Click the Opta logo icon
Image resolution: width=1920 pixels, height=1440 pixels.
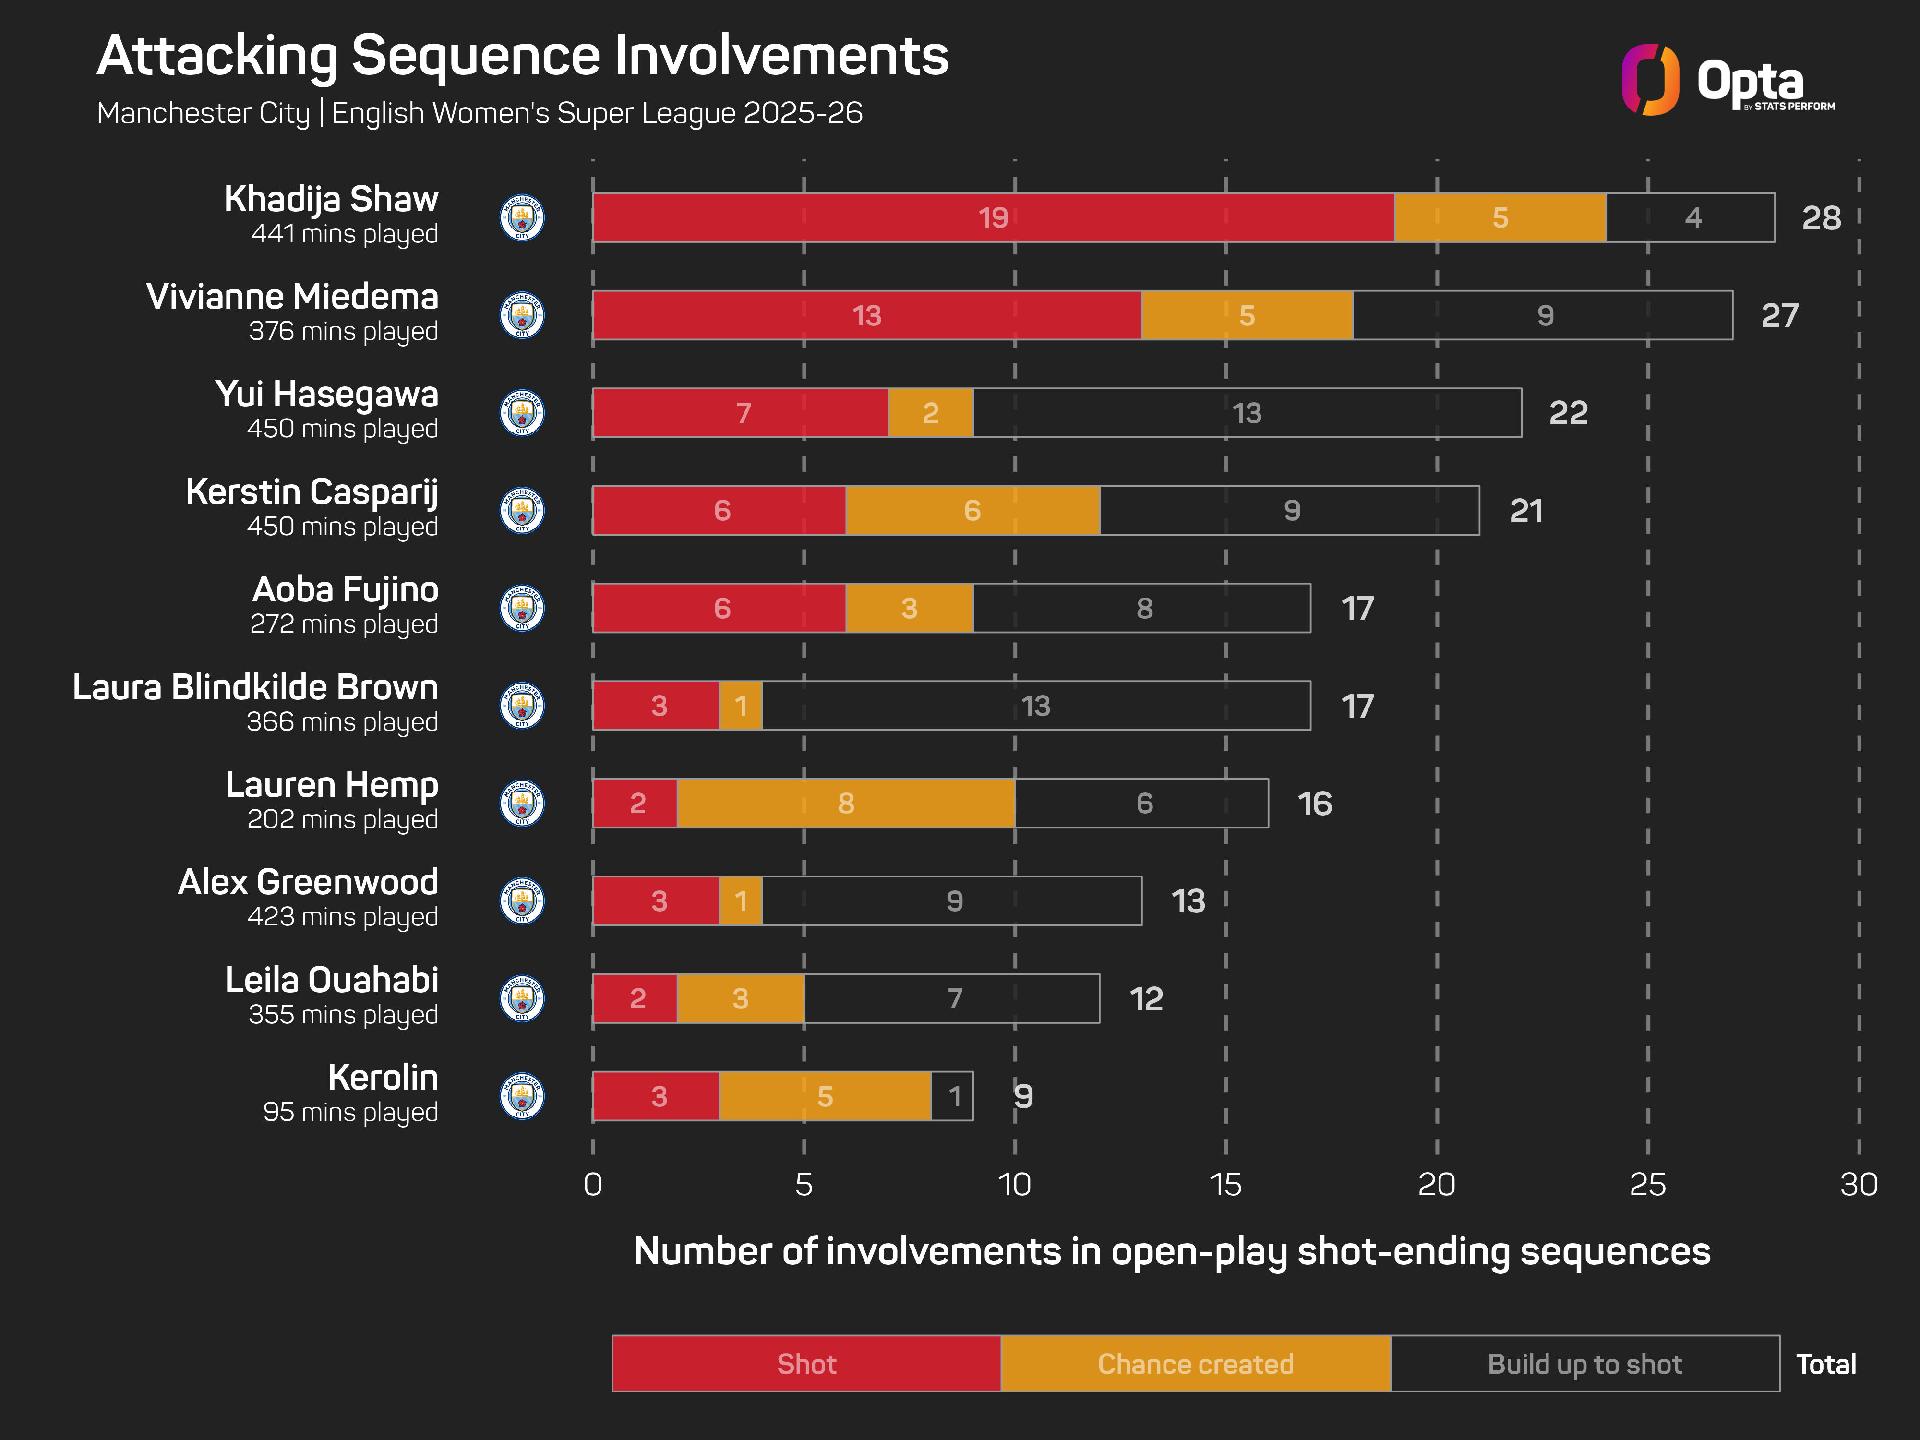pos(1650,80)
